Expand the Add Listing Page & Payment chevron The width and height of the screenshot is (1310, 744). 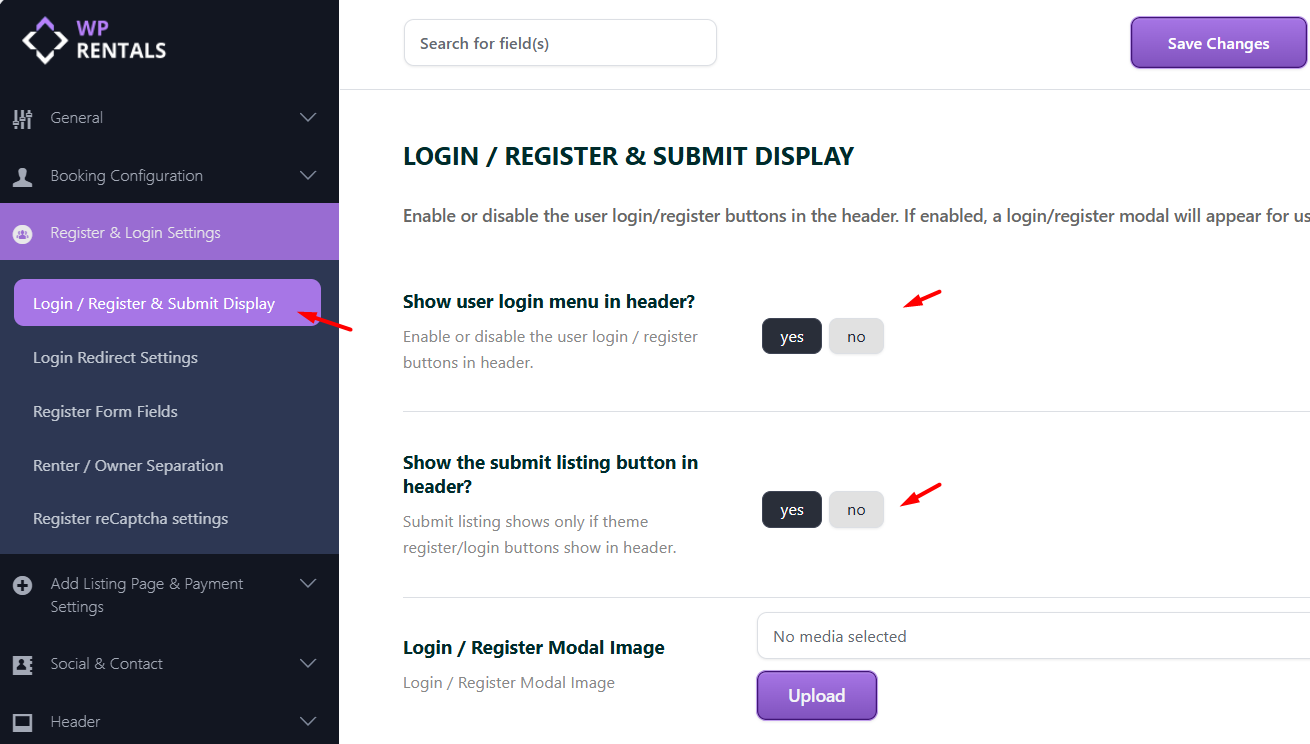click(x=308, y=584)
